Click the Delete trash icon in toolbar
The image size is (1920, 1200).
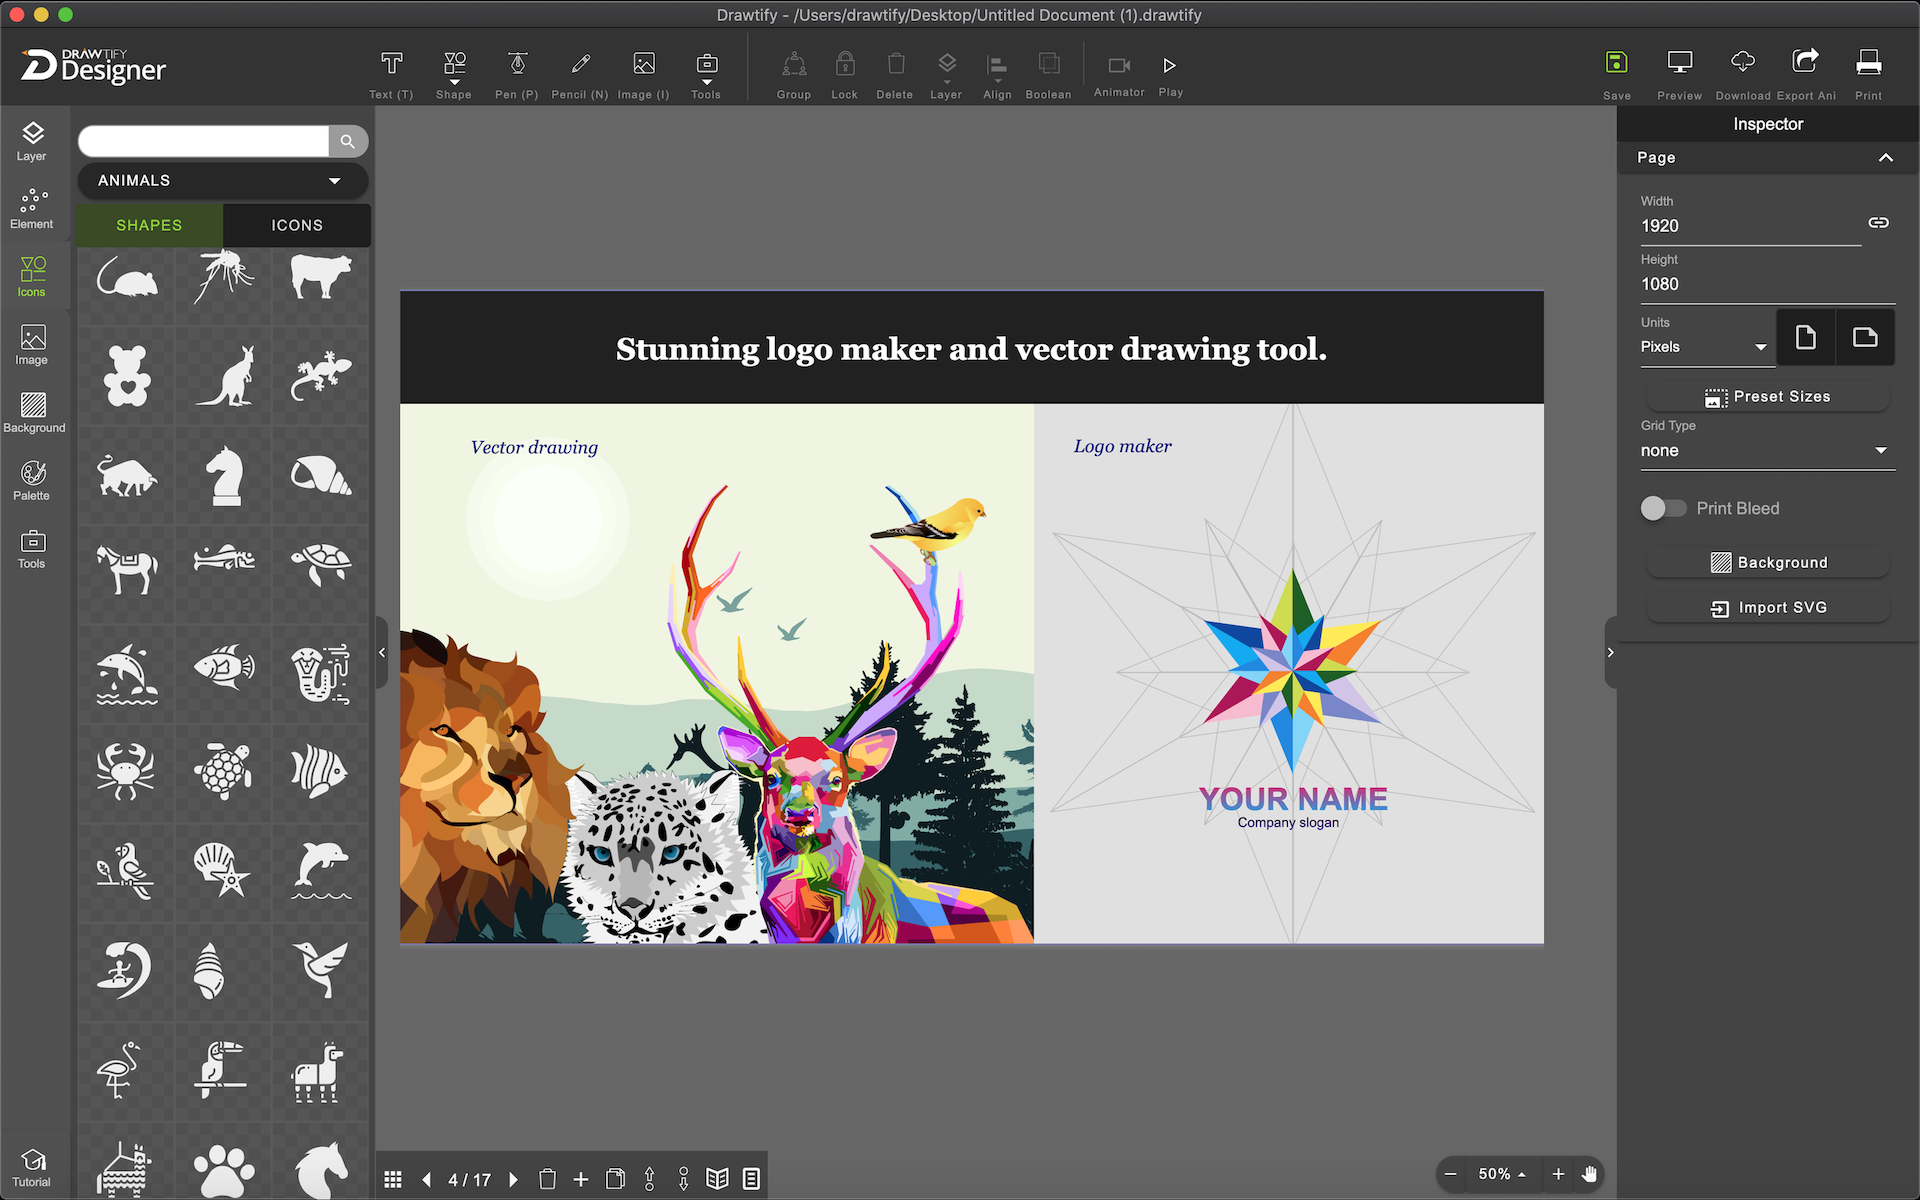pos(895,75)
